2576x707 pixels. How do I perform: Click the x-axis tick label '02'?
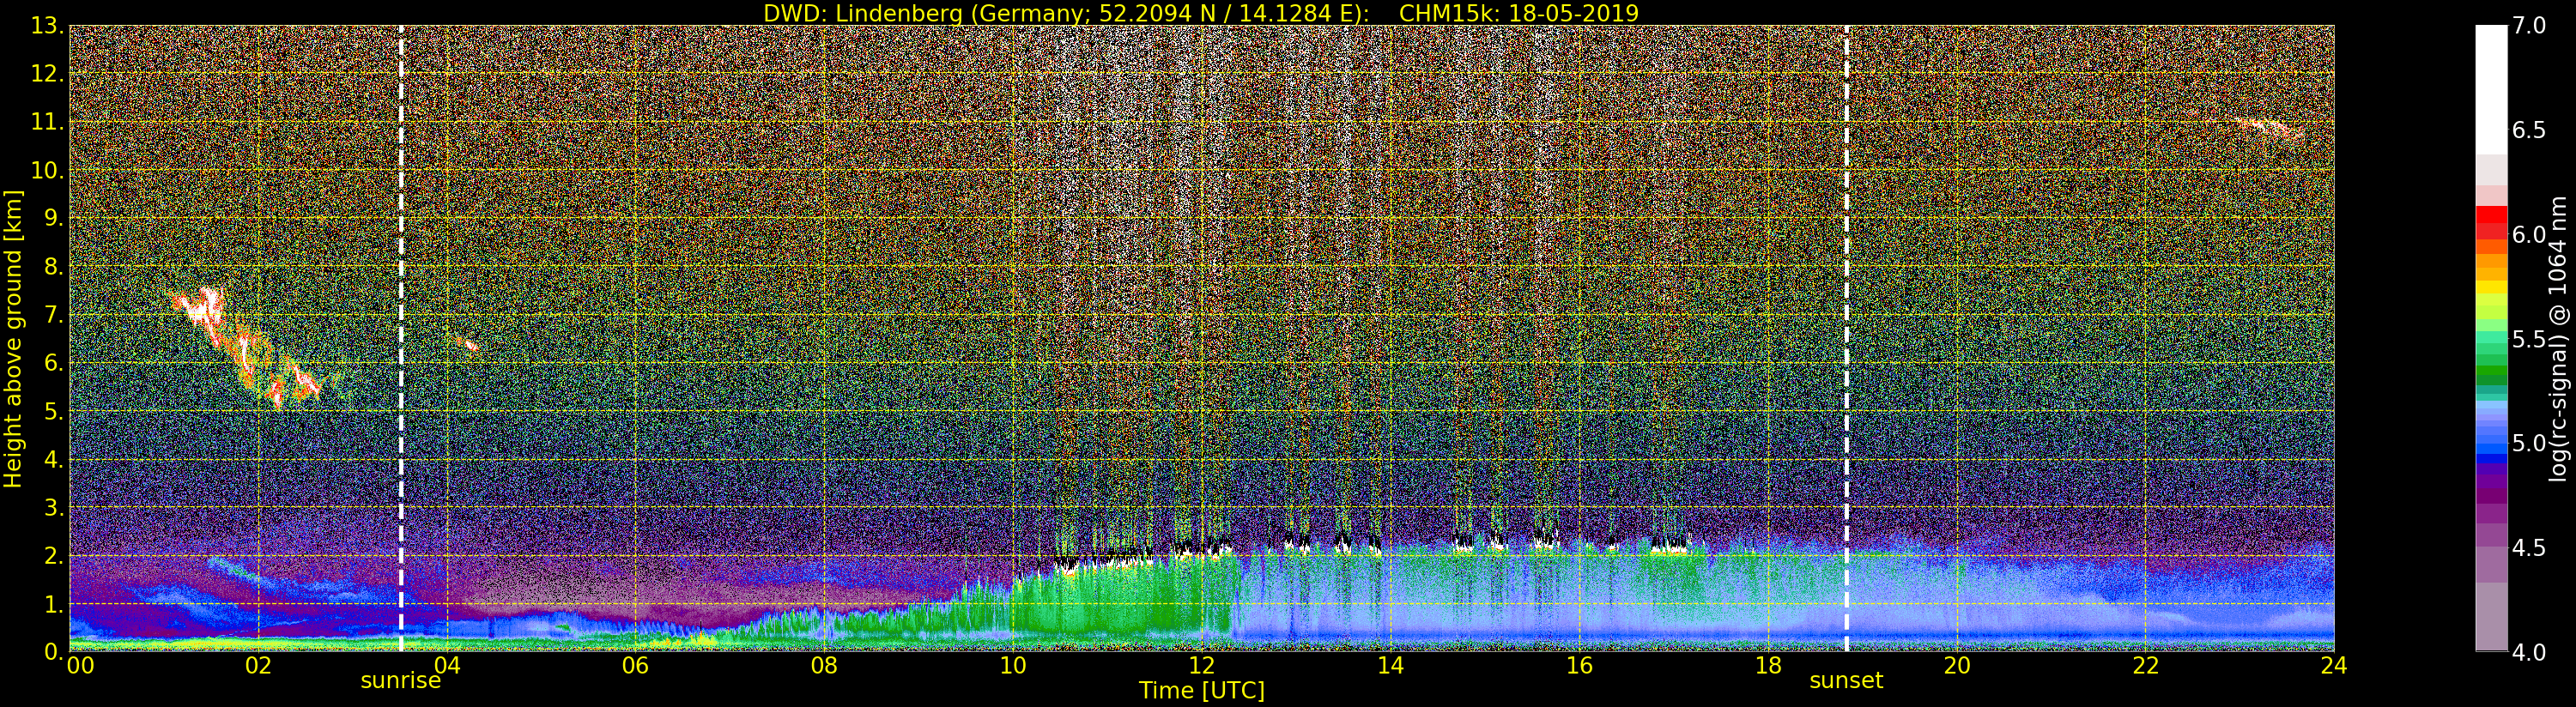click(258, 666)
